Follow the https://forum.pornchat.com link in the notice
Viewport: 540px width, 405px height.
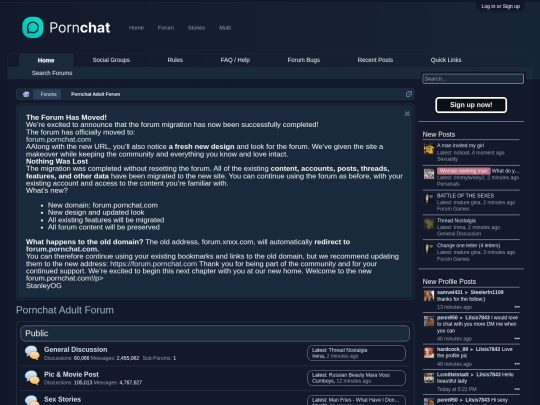click(x=154, y=264)
